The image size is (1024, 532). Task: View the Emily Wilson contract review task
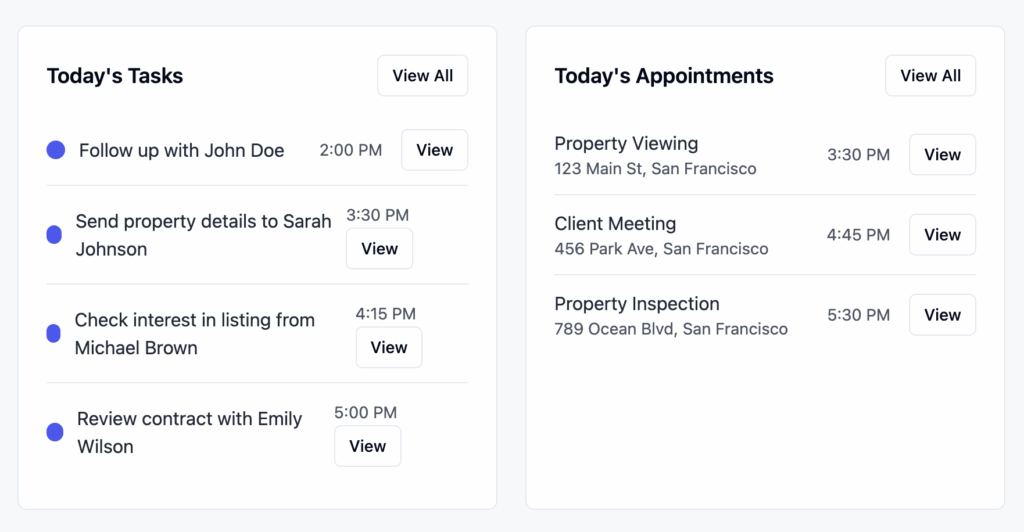[368, 446]
